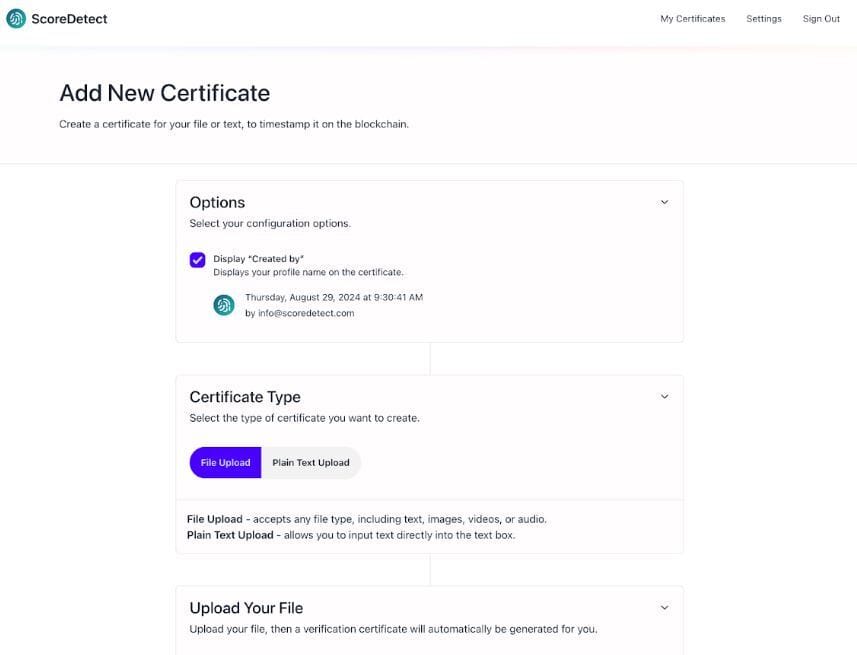857x655 pixels.
Task: Click the Display "Created by" label text
Action: pos(258,259)
